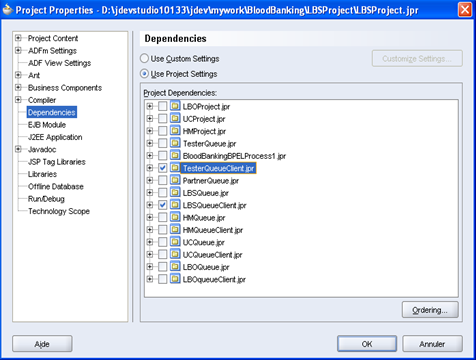Click the PartnerQueue.jpr project folder icon

[x=175, y=180]
